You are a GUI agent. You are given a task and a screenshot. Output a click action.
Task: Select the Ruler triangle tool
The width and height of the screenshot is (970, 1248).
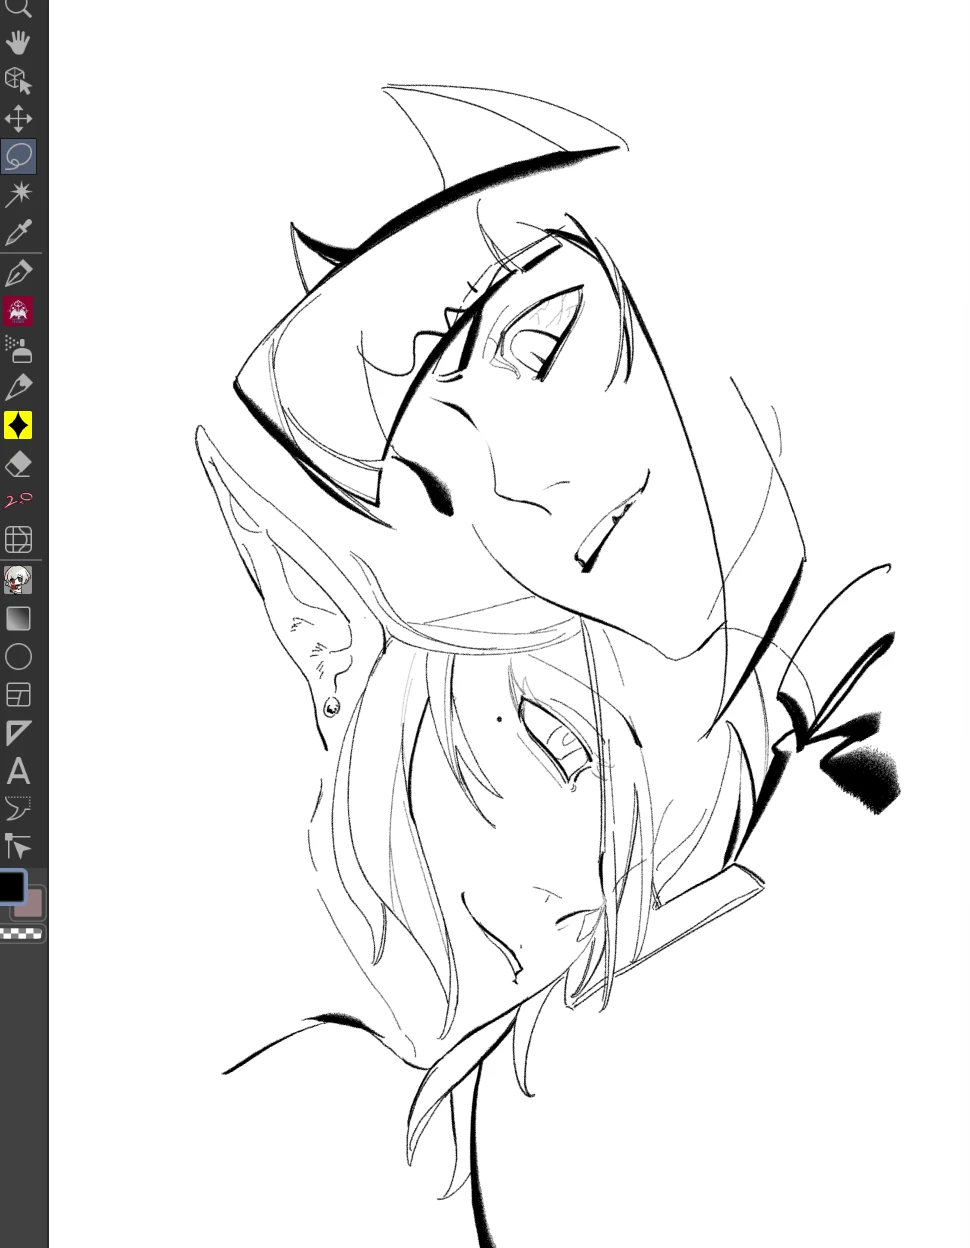pos(18,733)
